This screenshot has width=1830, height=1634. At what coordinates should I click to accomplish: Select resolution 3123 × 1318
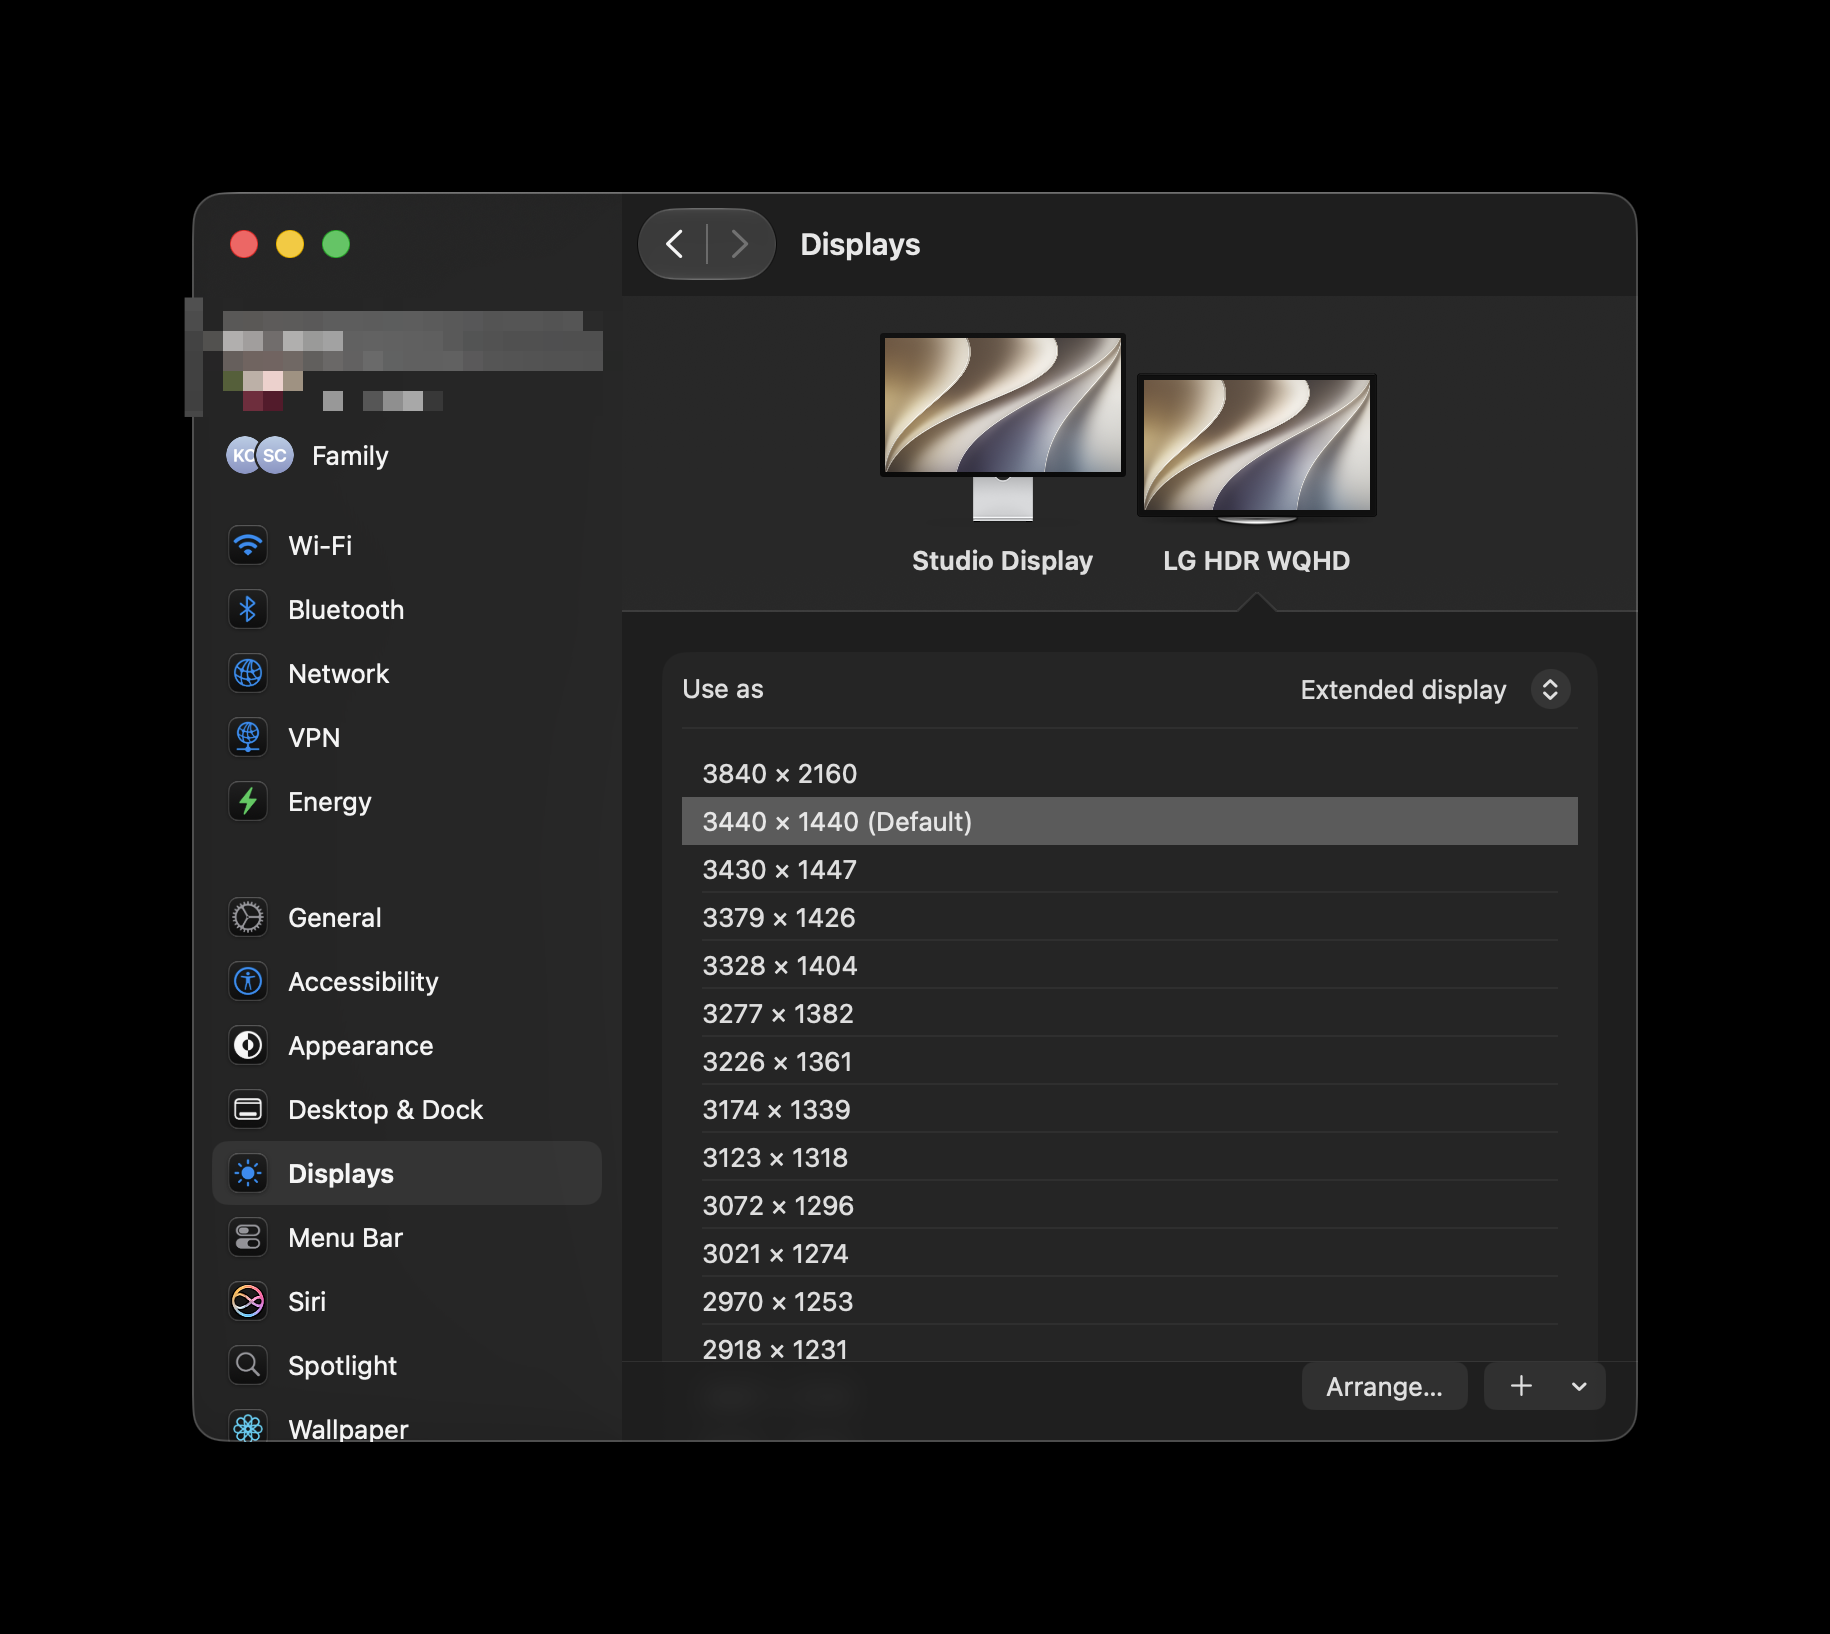1130,1158
